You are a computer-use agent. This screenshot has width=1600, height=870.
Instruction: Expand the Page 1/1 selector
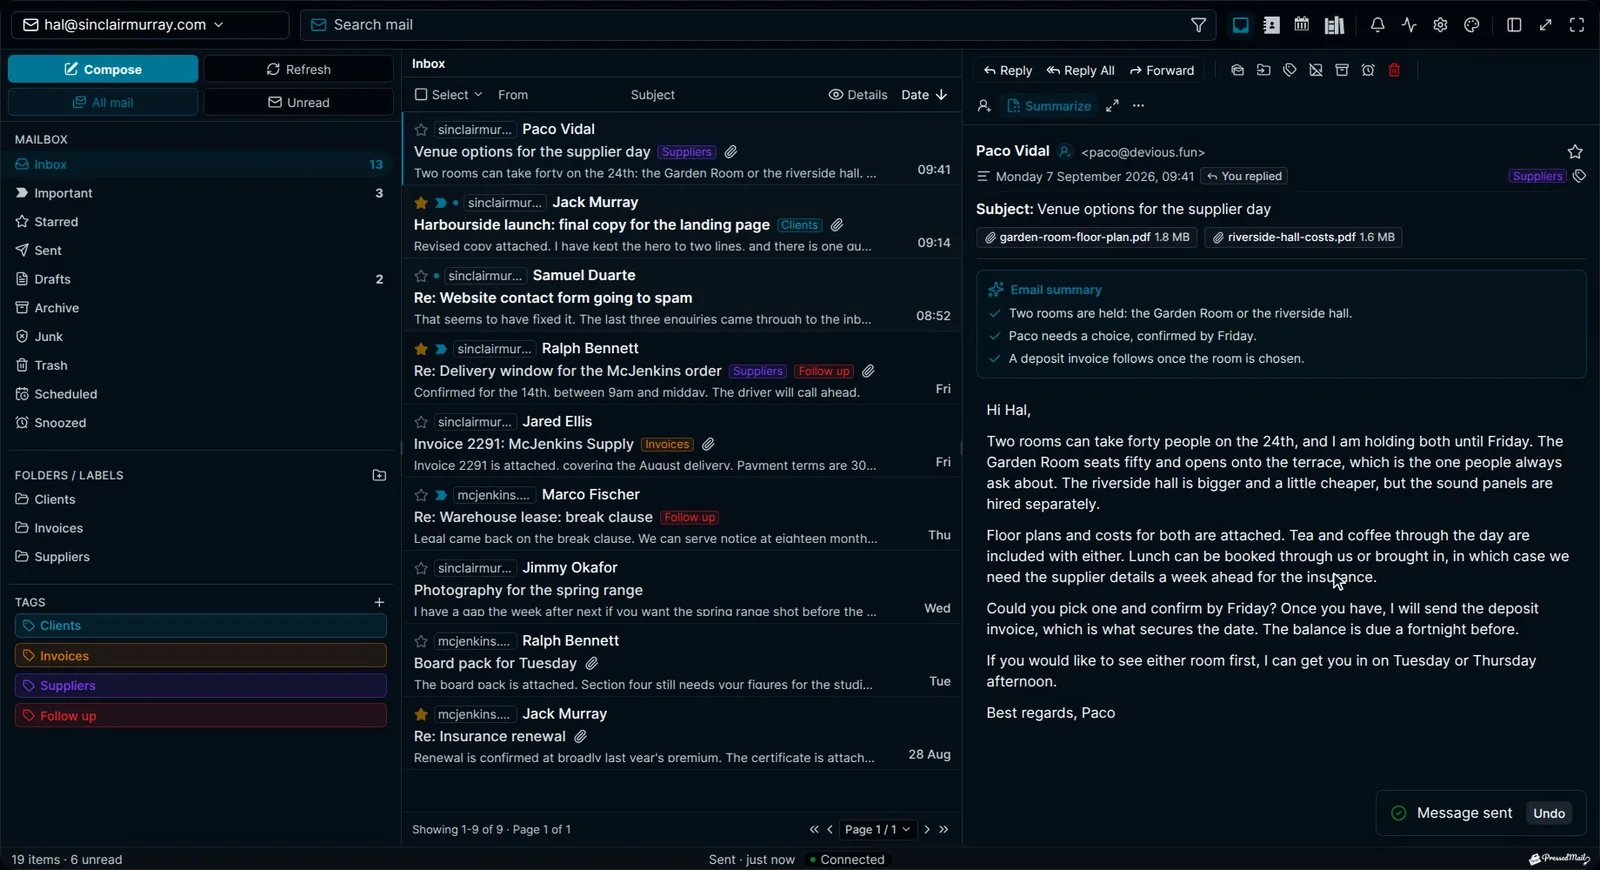[878, 829]
